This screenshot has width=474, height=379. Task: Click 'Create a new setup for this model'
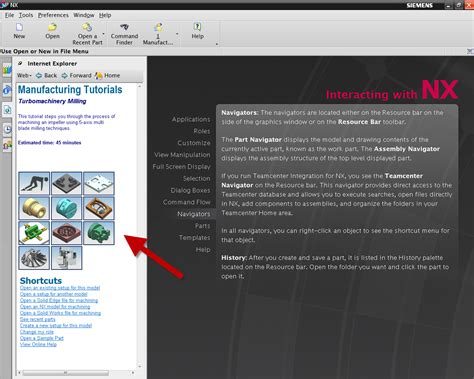click(56, 326)
